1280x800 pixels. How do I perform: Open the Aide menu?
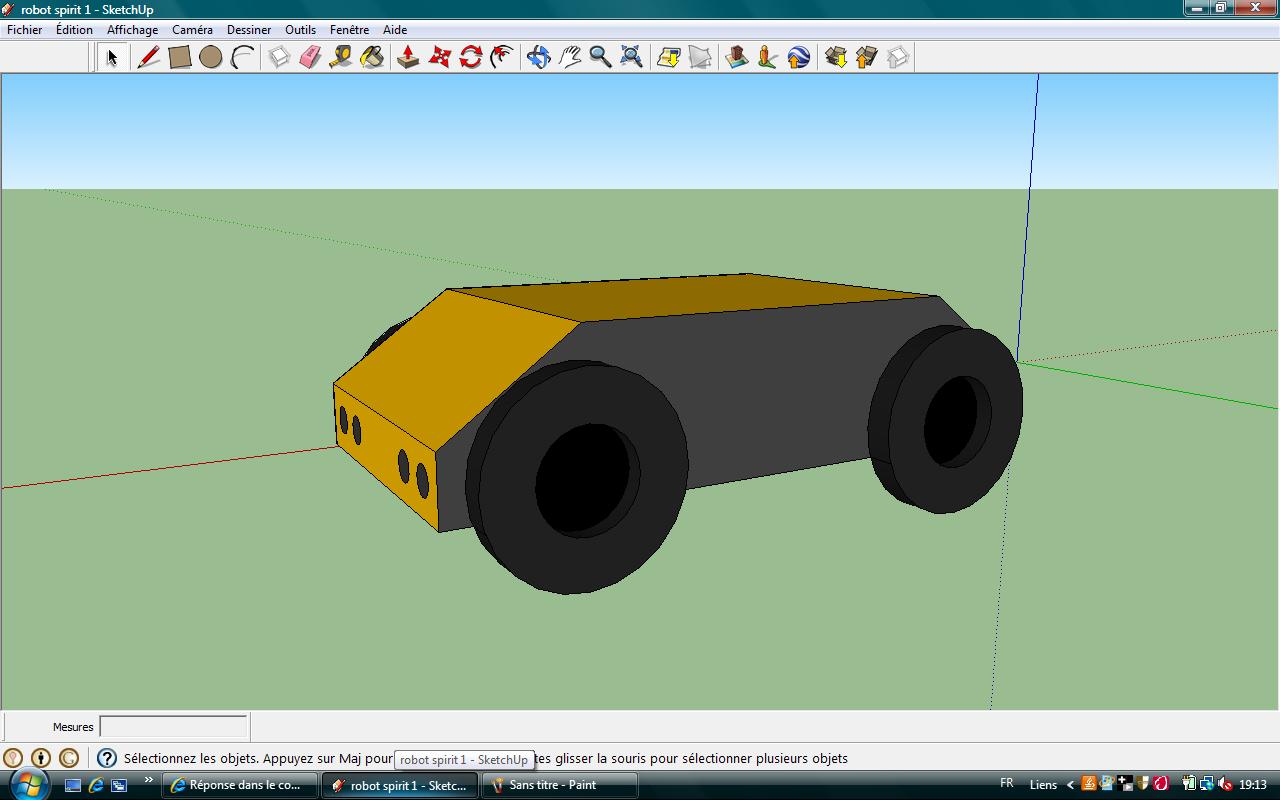pos(395,30)
